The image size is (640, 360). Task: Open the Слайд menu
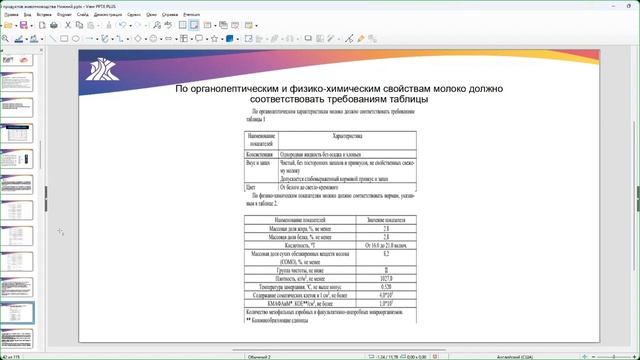click(x=82, y=14)
